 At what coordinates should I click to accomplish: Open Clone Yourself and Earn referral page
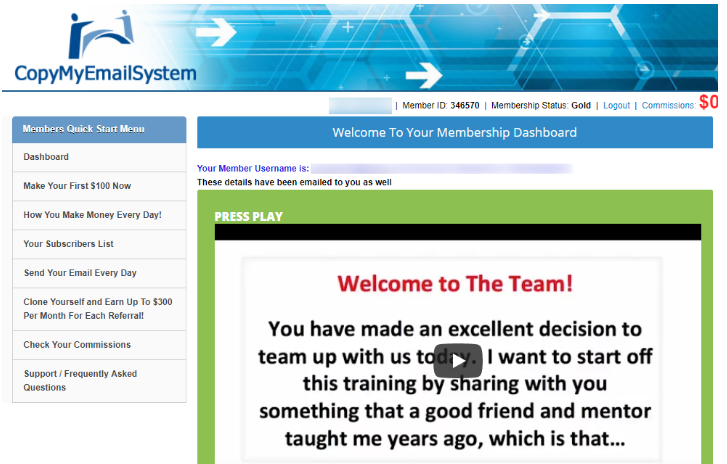click(x=98, y=309)
